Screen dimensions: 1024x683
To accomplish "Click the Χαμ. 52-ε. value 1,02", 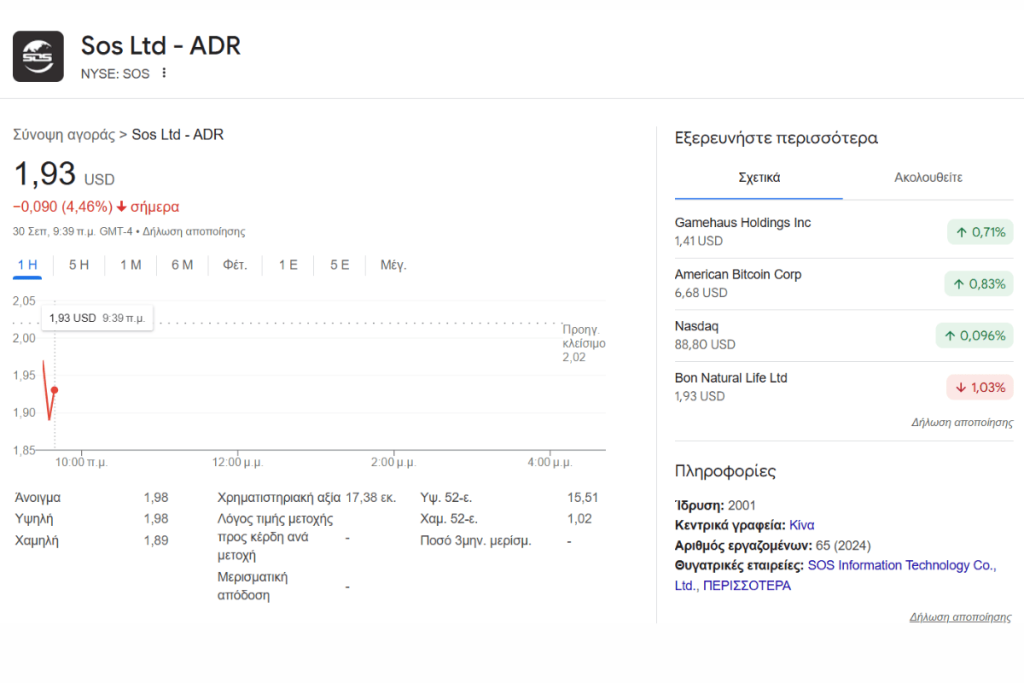I will tap(579, 519).
